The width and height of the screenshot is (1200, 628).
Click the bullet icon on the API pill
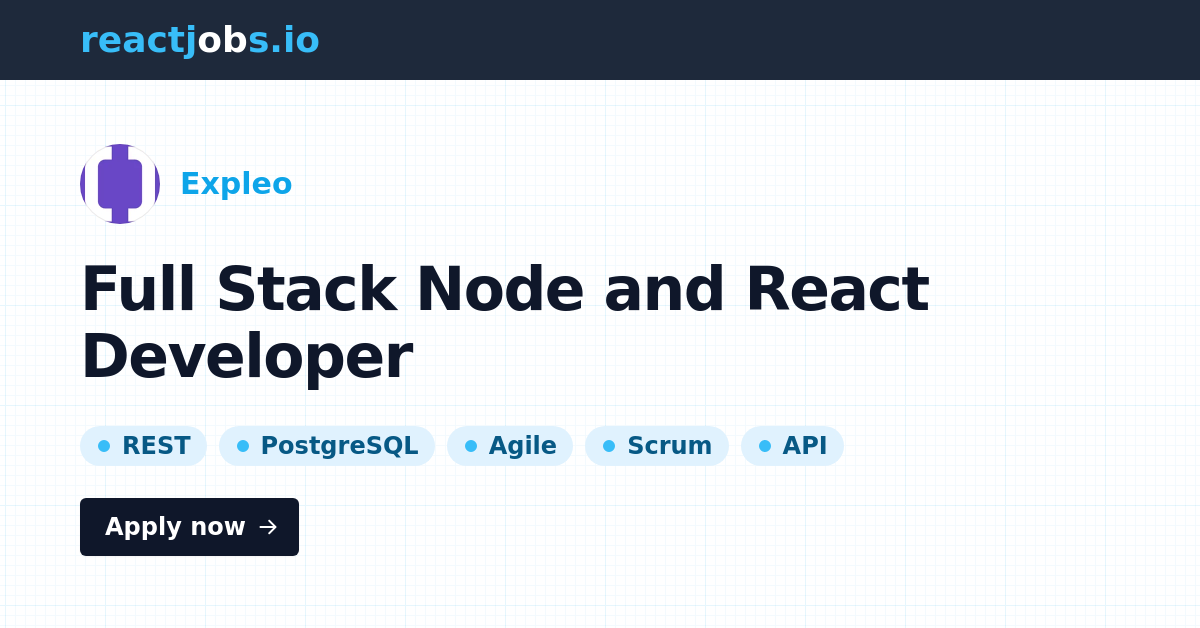coord(763,446)
